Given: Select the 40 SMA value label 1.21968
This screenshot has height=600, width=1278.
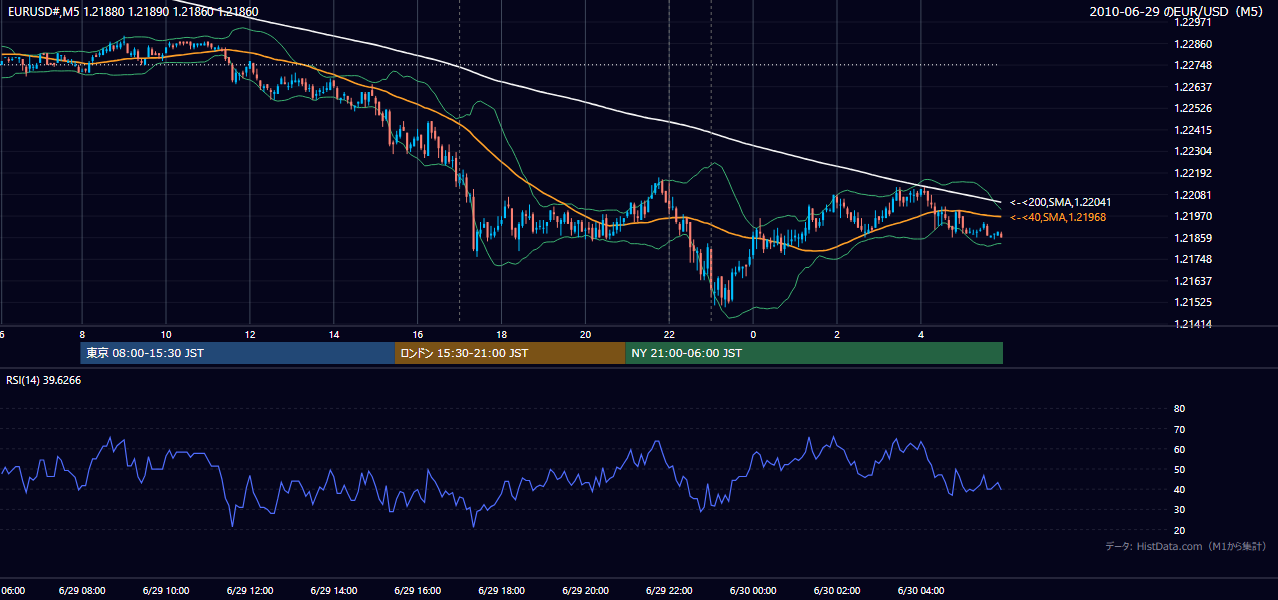Looking at the screenshot, I should tap(1057, 217).
